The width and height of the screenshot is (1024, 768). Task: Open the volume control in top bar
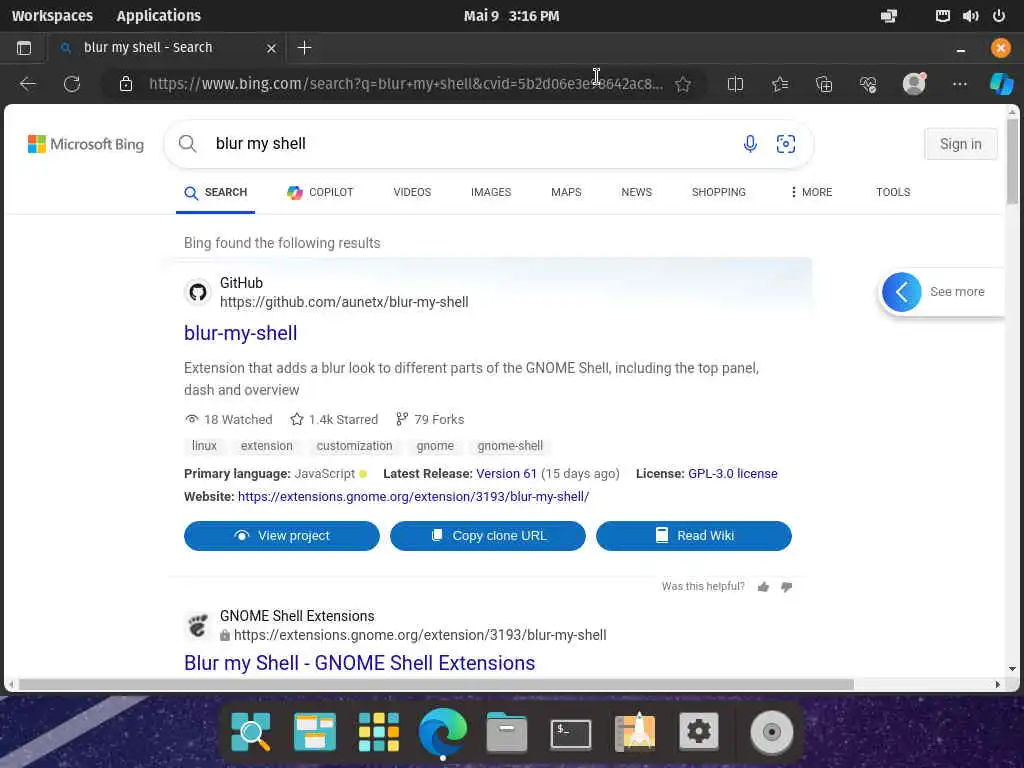click(970, 16)
